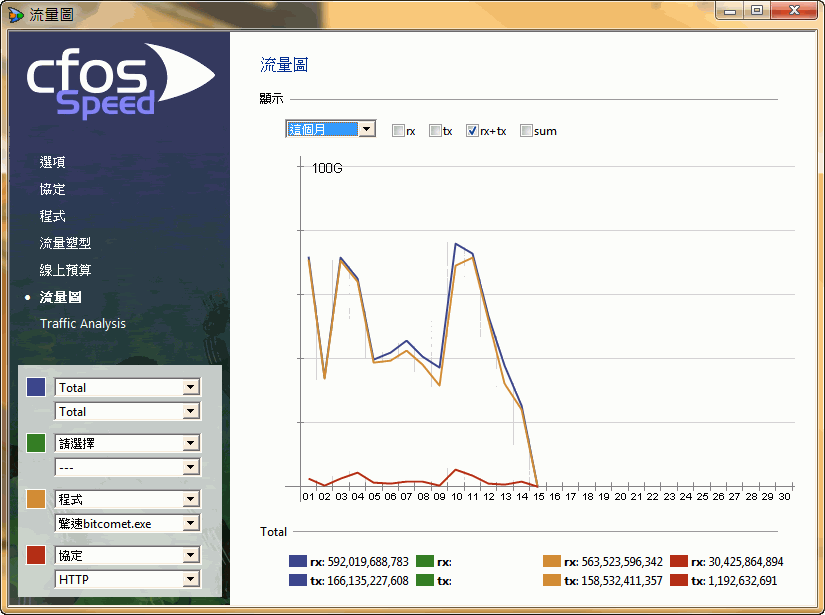
Task: Open the 選項 menu item
Action: [x=53, y=162]
